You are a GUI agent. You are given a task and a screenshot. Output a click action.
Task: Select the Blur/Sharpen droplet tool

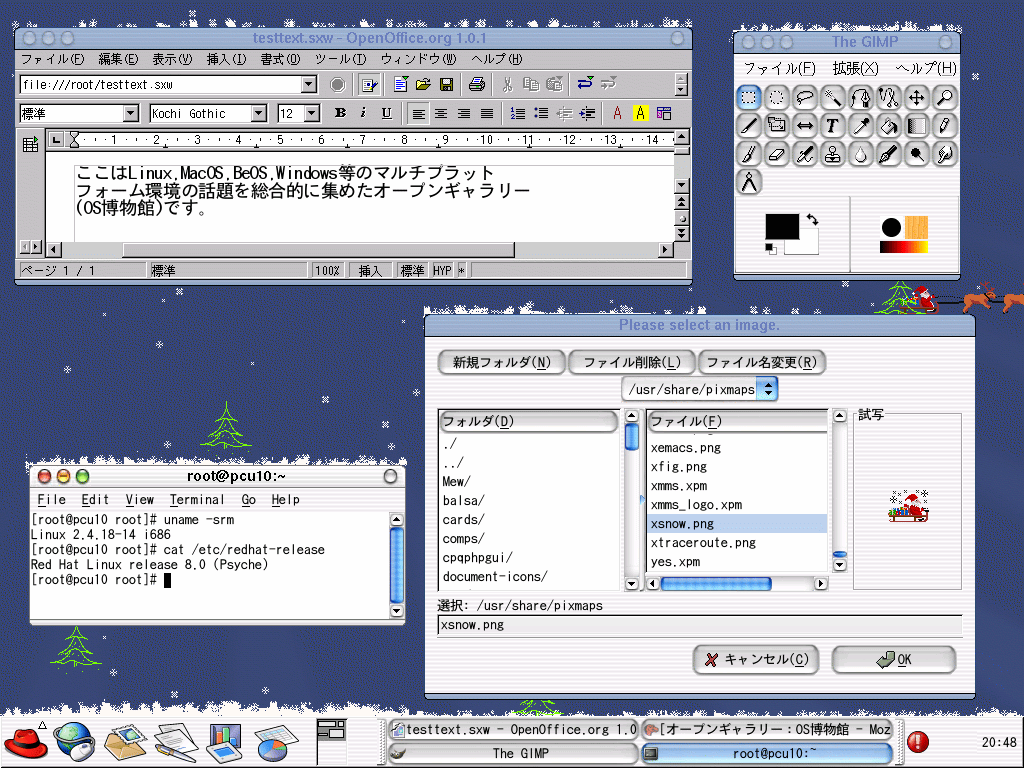tap(861, 154)
